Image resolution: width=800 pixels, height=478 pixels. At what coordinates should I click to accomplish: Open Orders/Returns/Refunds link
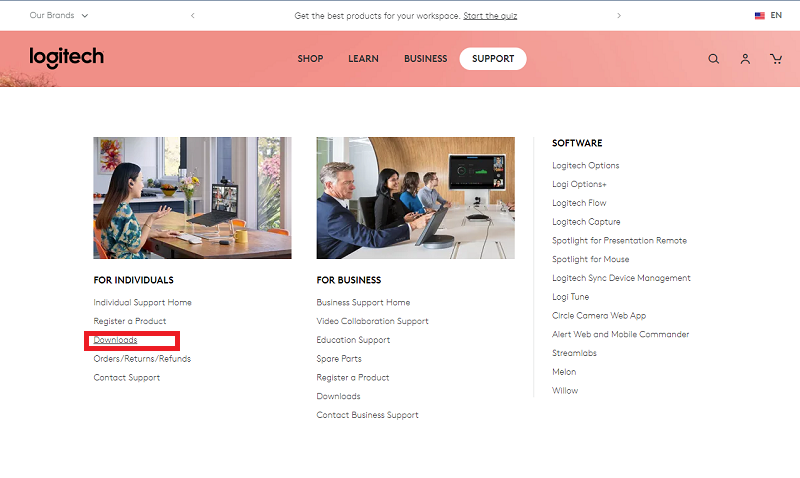[142, 359]
